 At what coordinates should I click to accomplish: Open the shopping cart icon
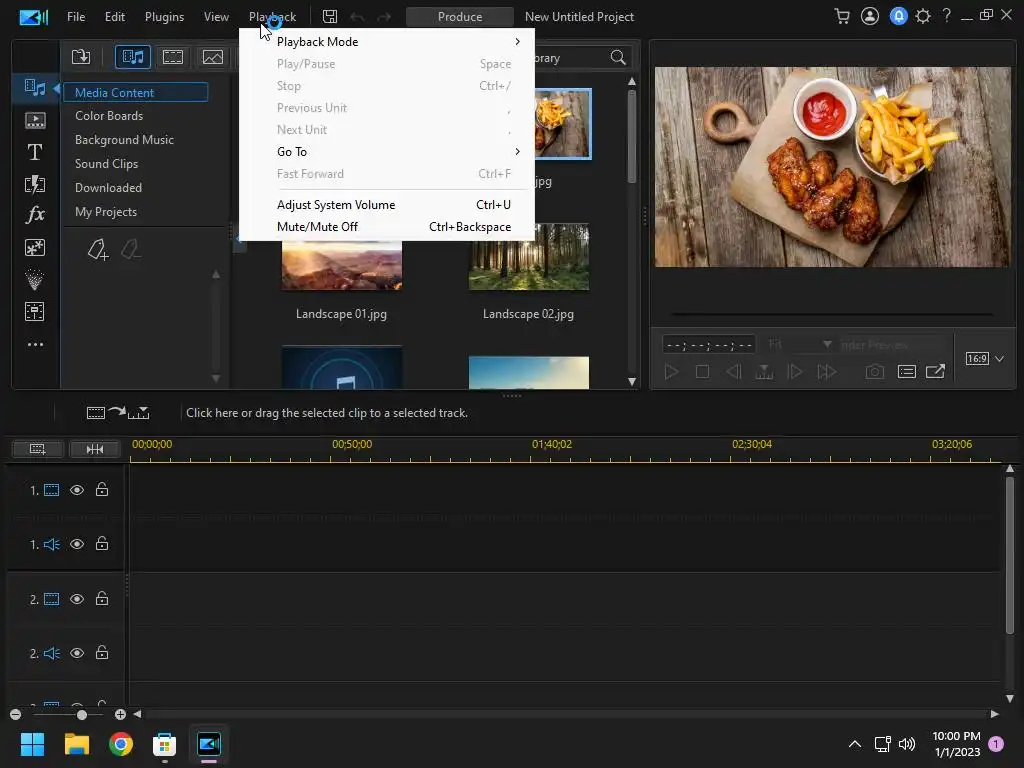(843, 17)
